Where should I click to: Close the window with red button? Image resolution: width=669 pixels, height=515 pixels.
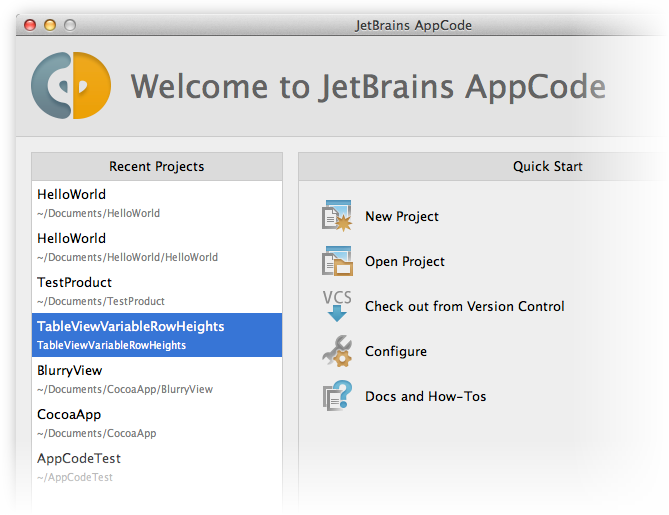[x=30, y=25]
